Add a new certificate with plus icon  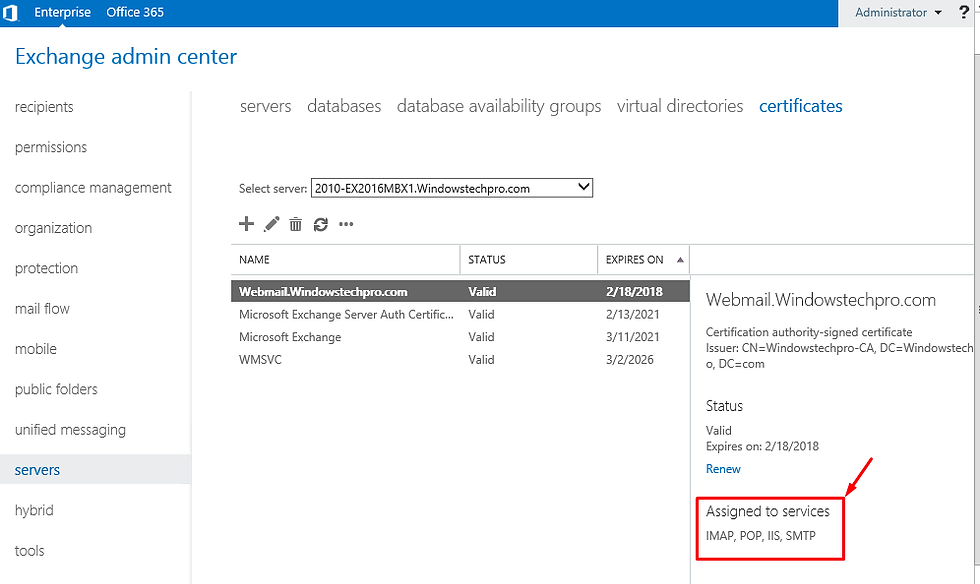246,224
